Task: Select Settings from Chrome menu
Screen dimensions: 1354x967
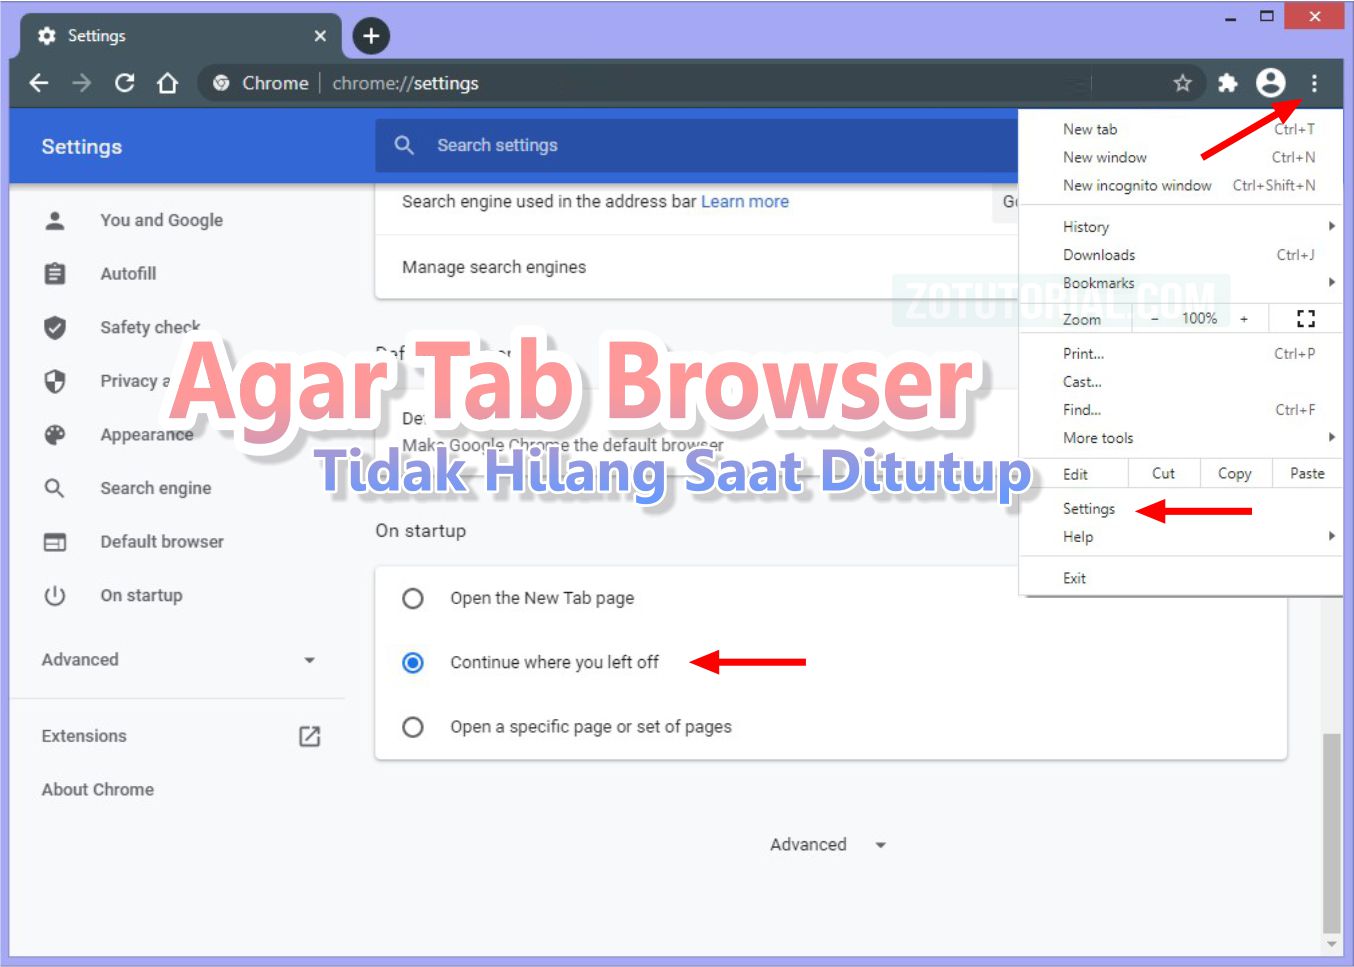Action: coord(1089,508)
